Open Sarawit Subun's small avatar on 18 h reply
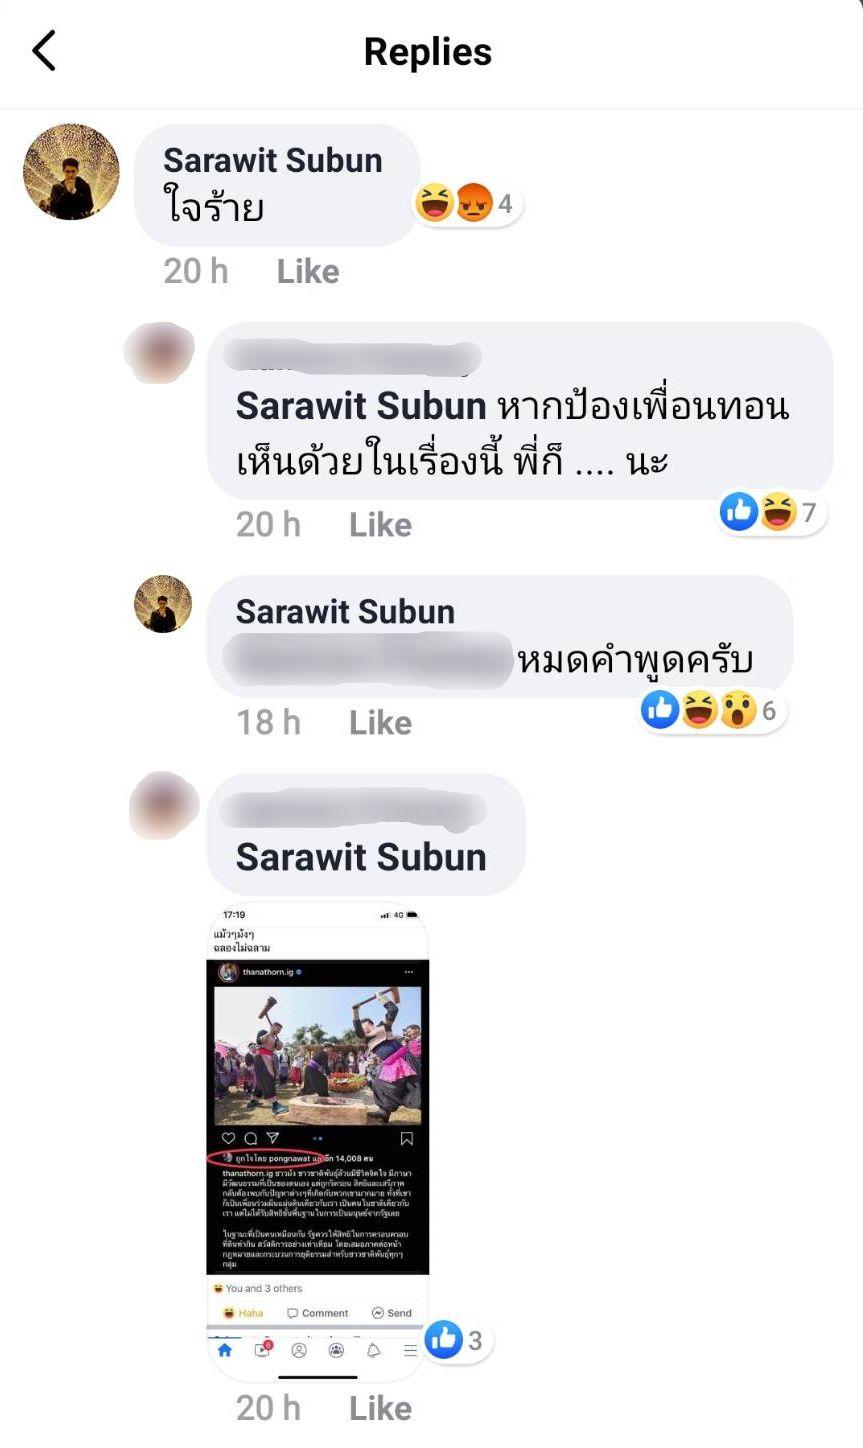This screenshot has width=863, height=1448. coord(163,603)
